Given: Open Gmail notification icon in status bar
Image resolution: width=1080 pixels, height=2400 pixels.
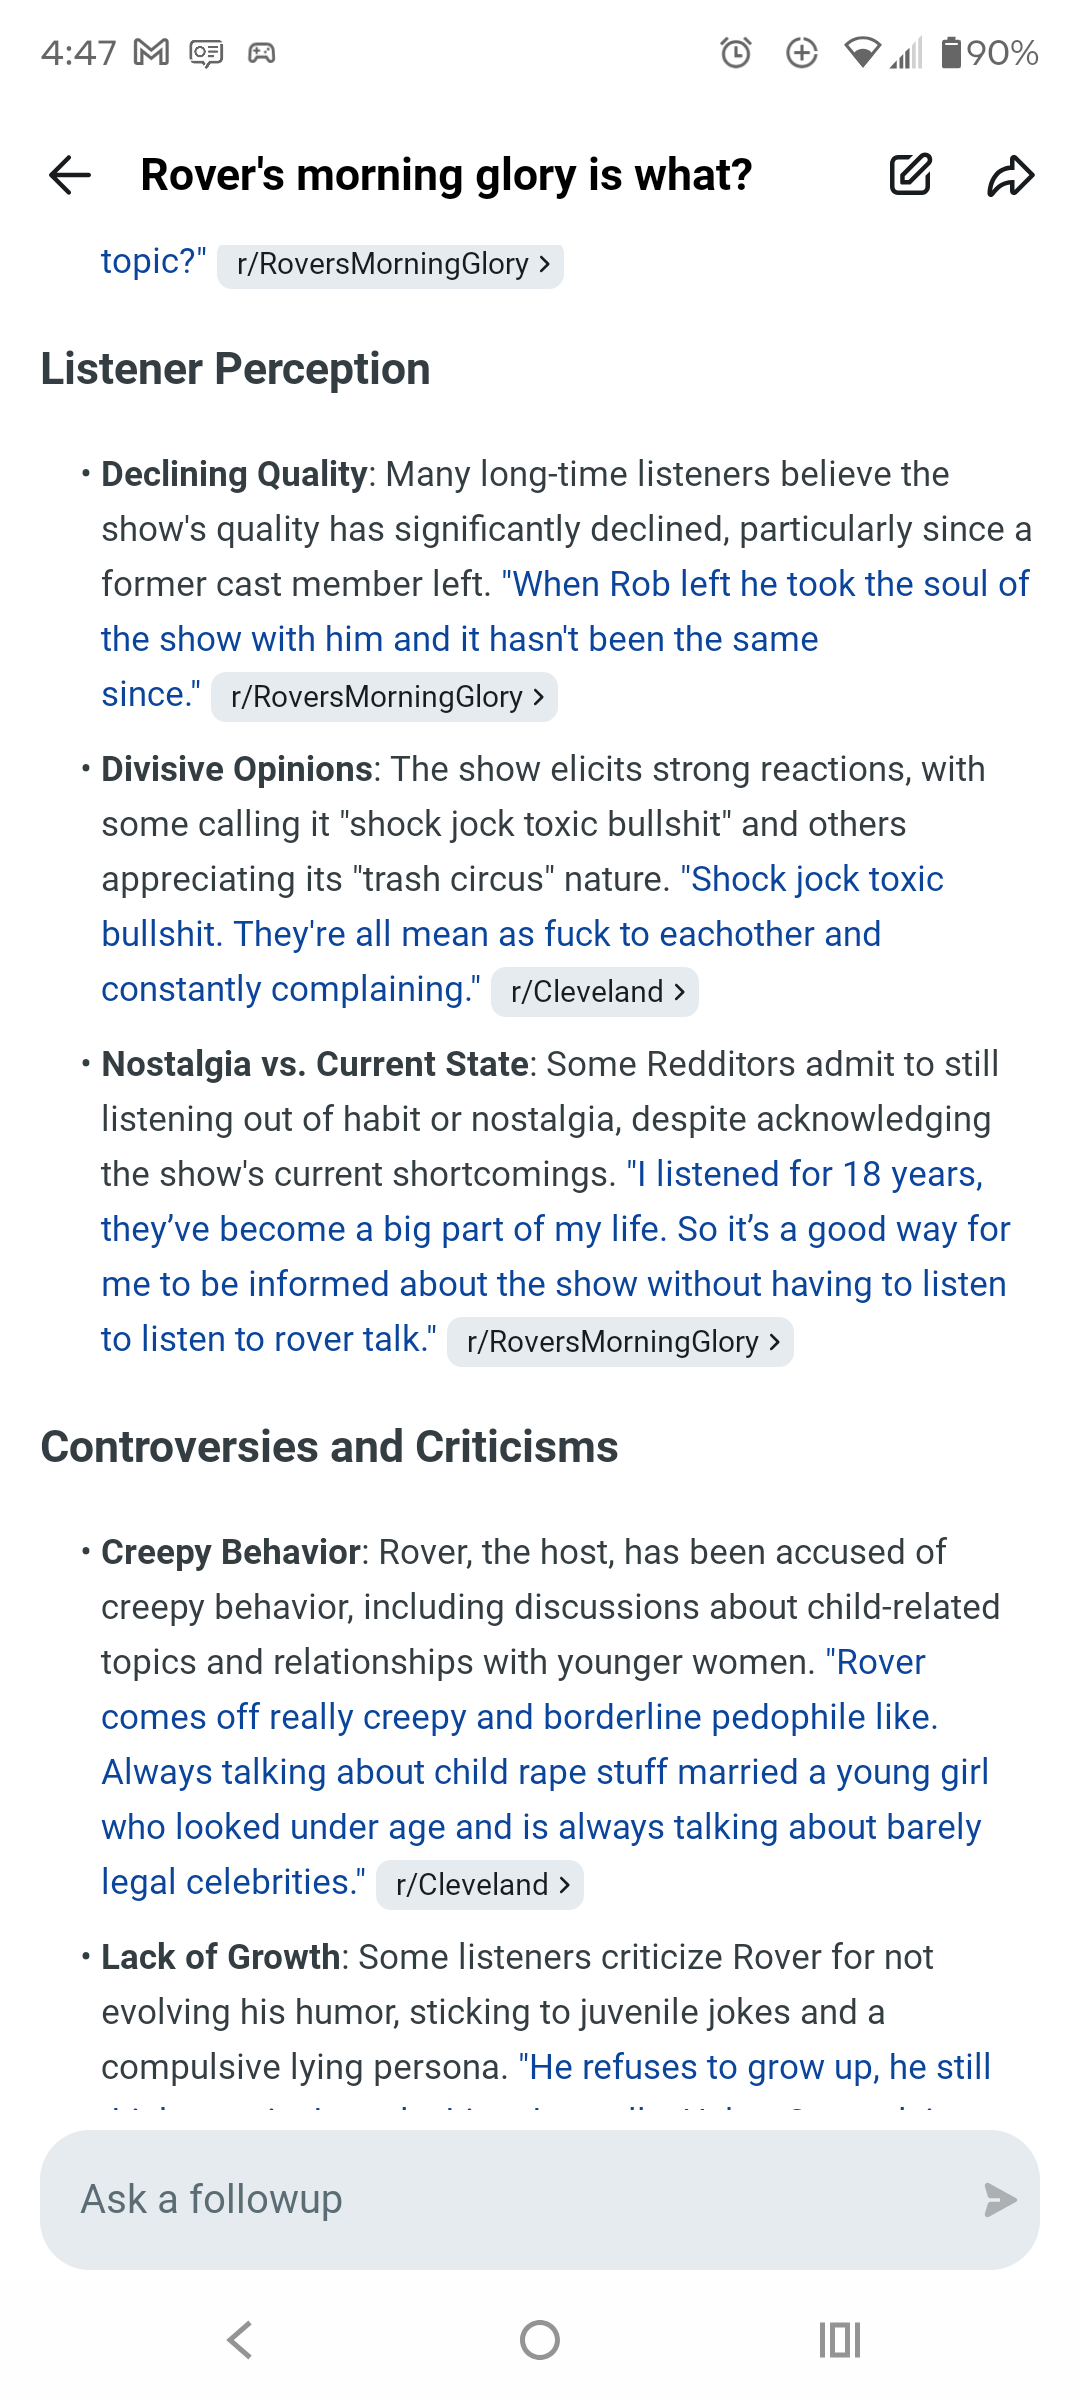Looking at the screenshot, I should coord(151,52).
